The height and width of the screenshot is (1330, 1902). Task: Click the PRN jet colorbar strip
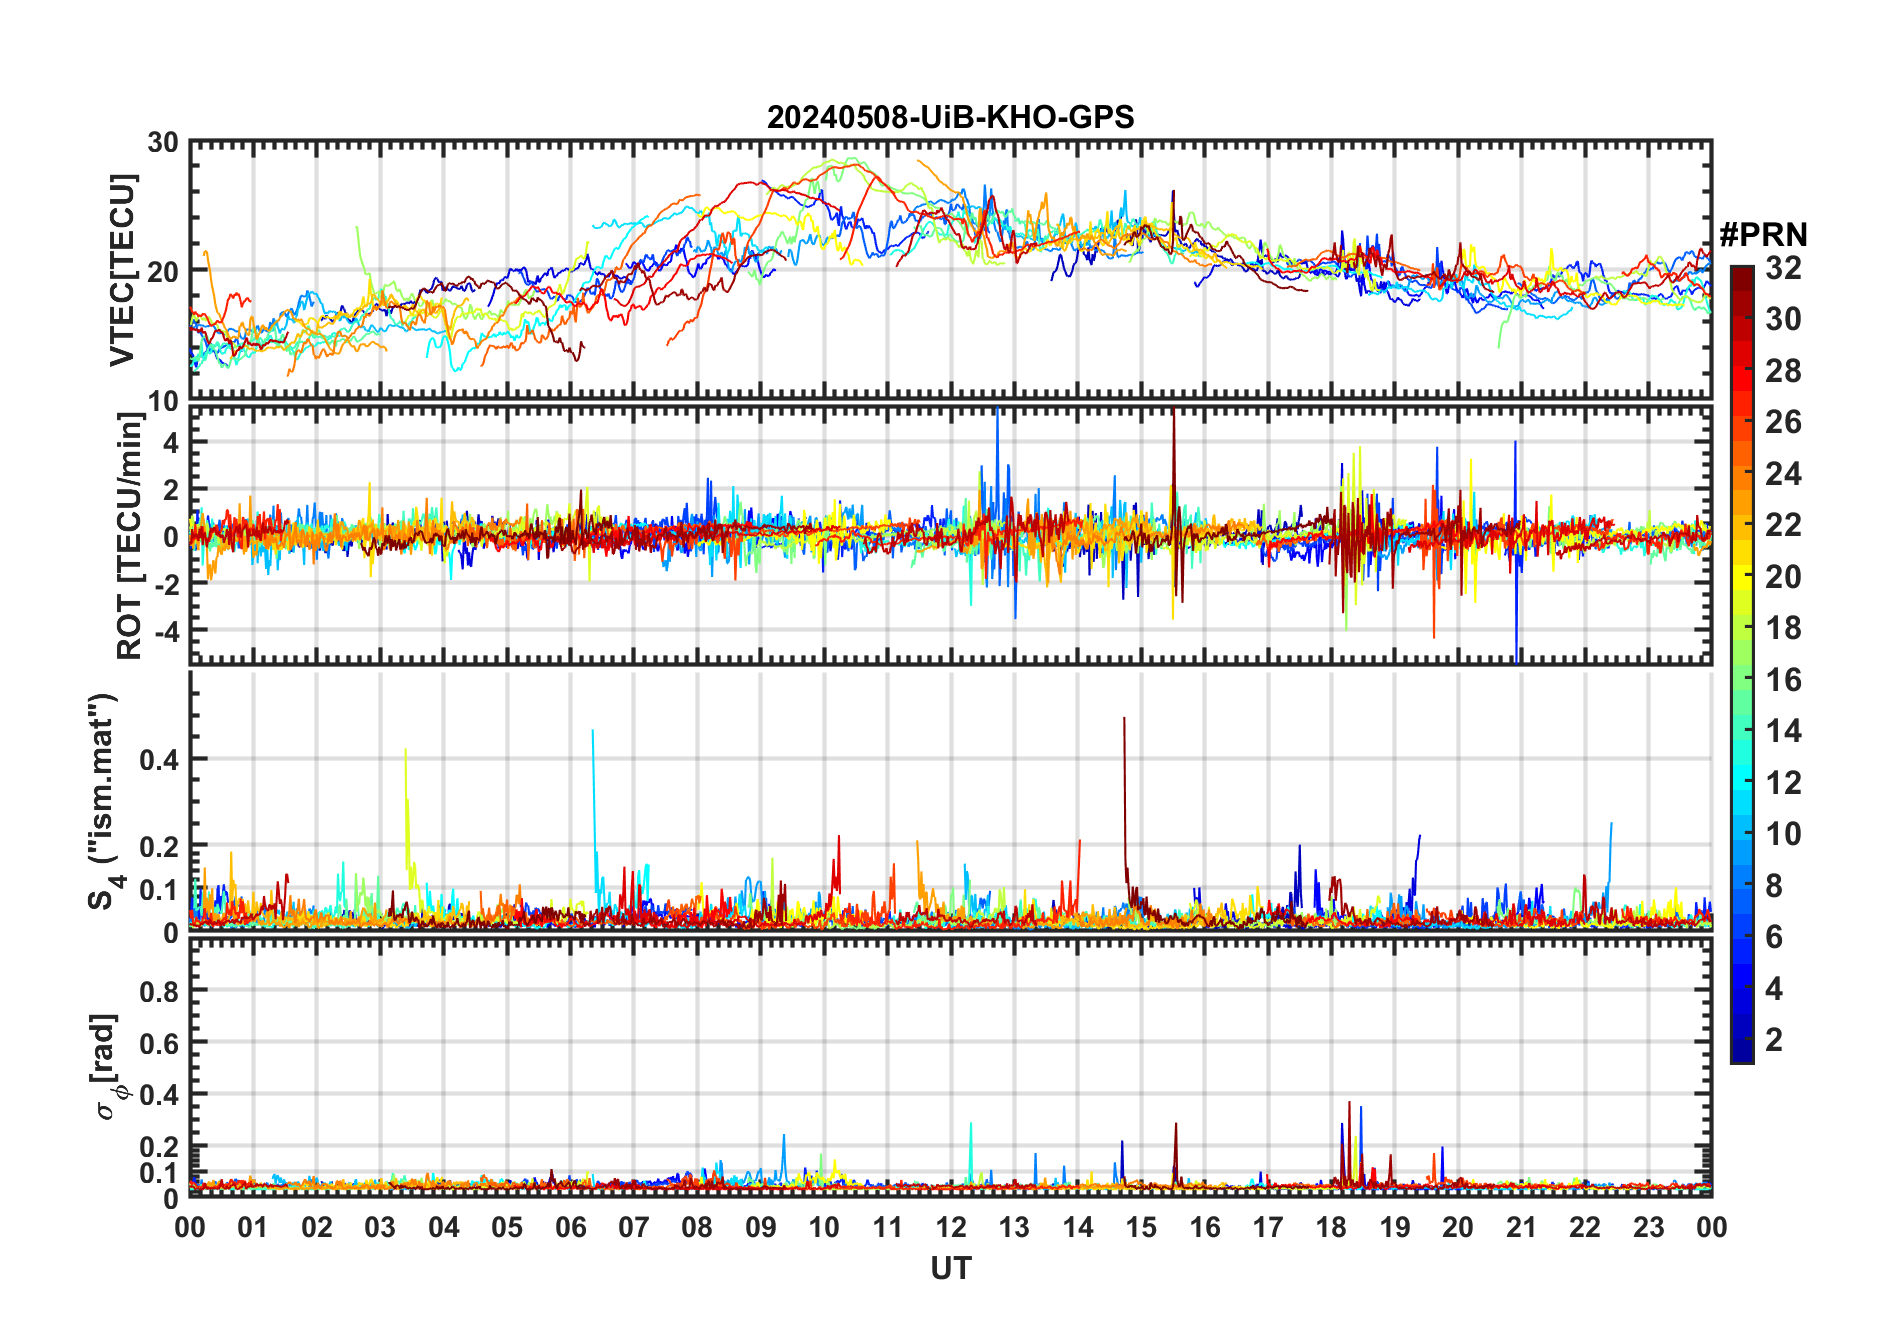pyautogui.click(x=1742, y=664)
